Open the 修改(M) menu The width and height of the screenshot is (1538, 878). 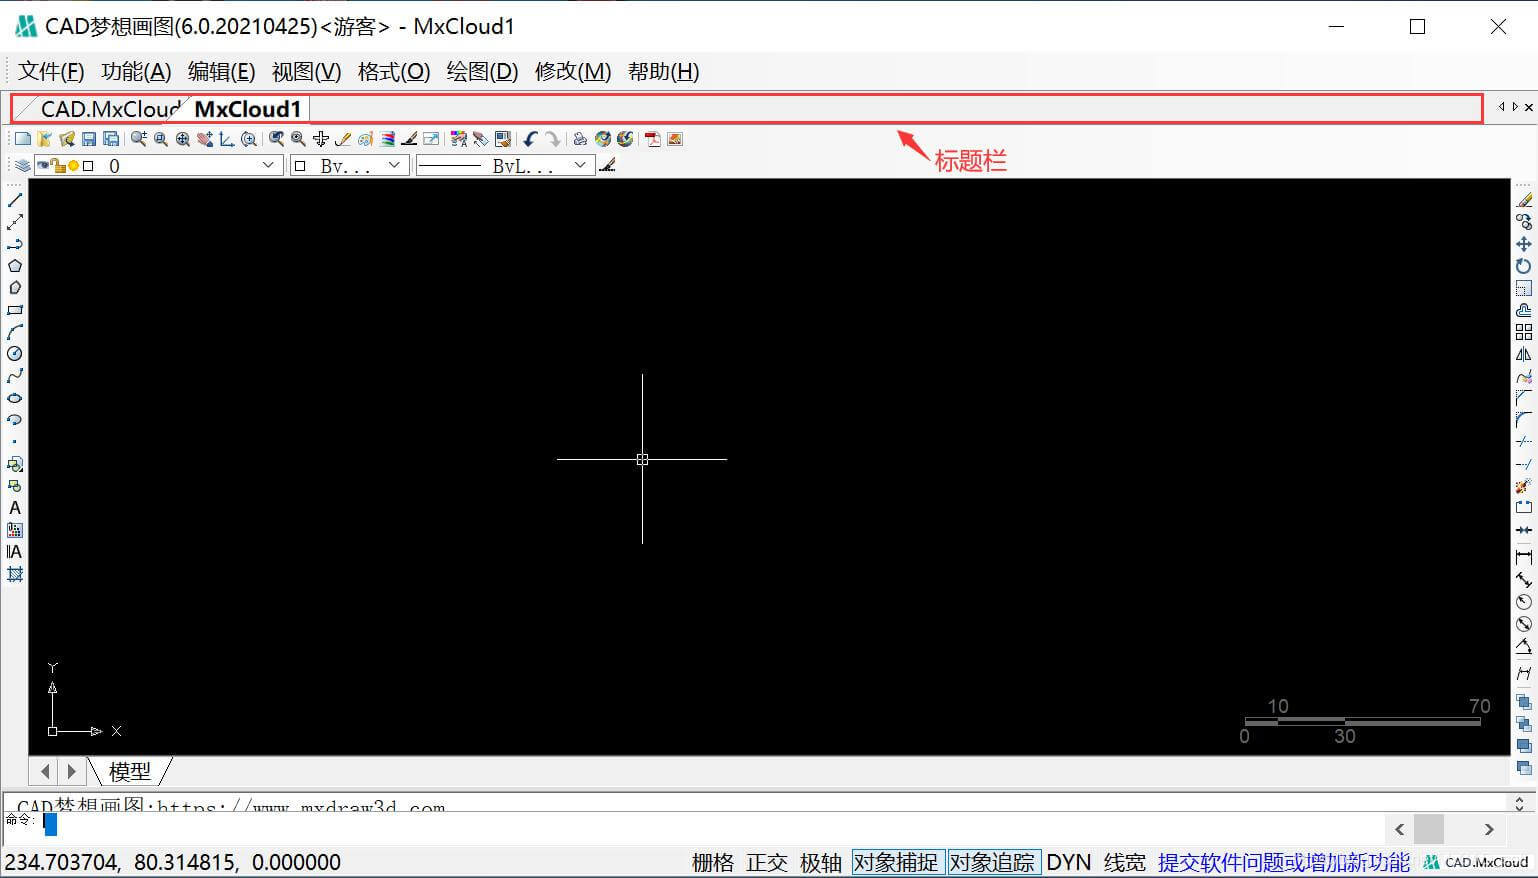coord(573,72)
